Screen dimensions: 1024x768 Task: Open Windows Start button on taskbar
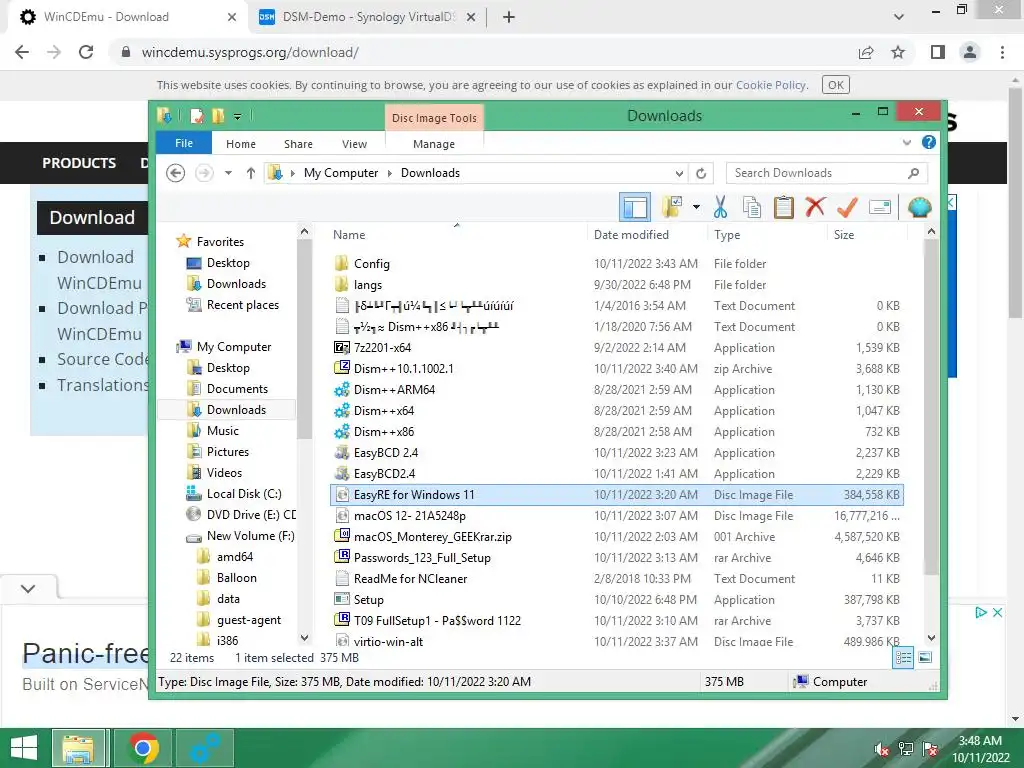pyautogui.click(x=24, y=748)
